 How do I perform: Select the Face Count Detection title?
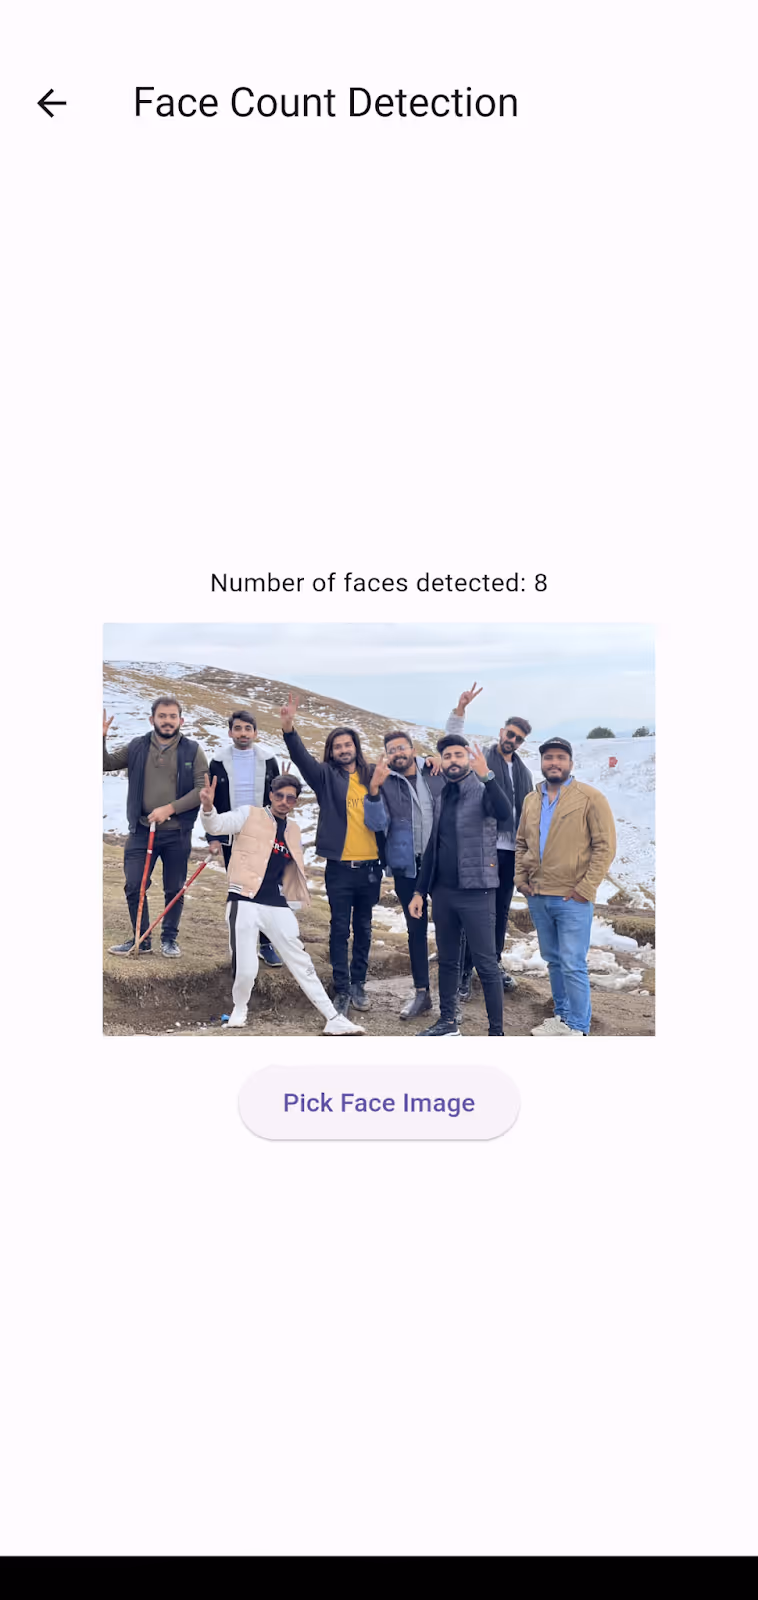(x=326, y=103)
